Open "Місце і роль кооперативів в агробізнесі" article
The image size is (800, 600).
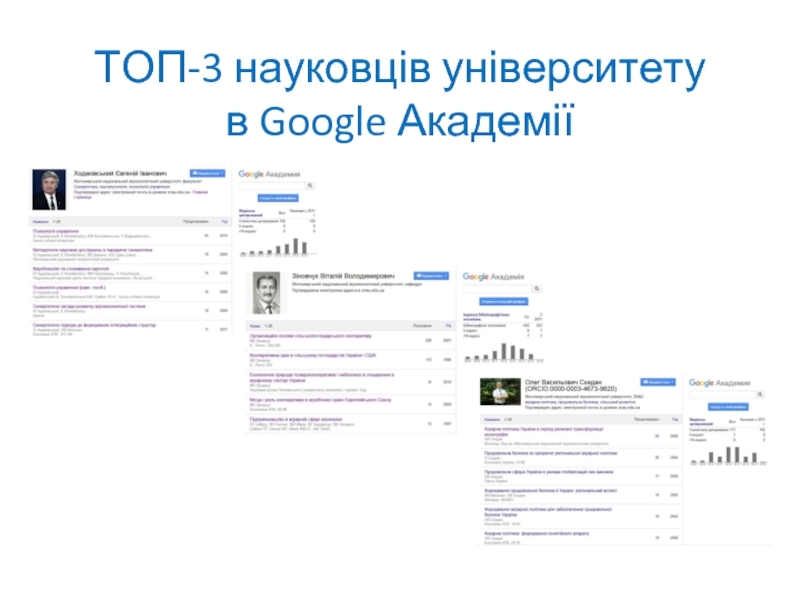tap(320, 399)
